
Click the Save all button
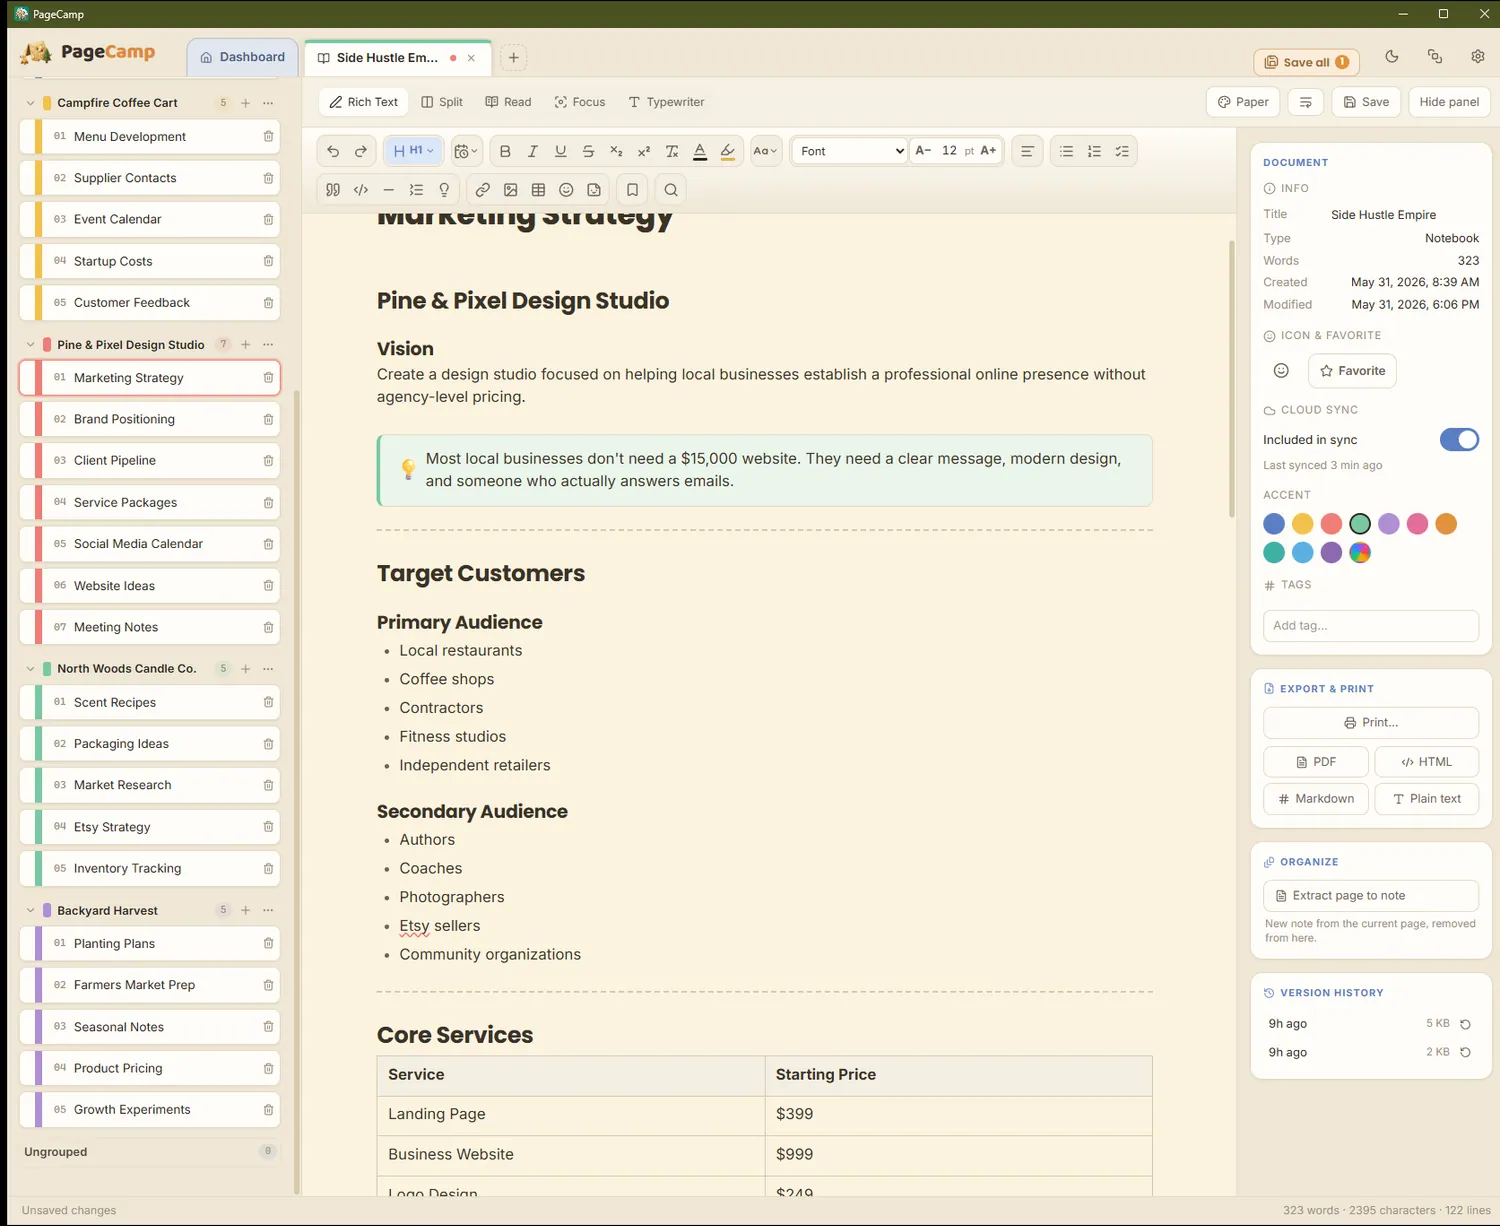click(x=1306, y=62)
